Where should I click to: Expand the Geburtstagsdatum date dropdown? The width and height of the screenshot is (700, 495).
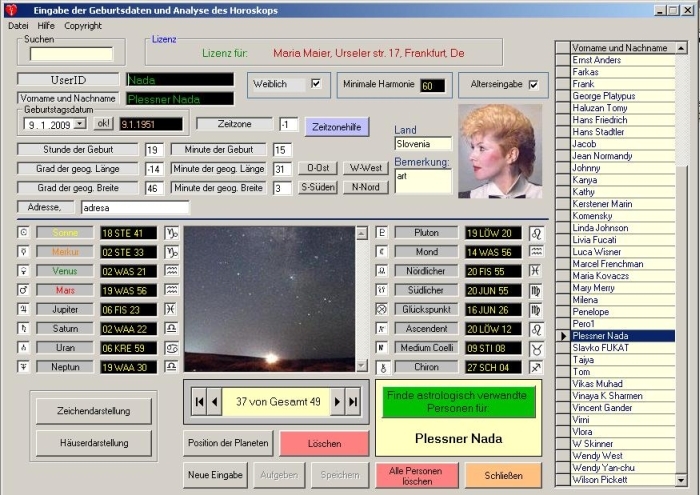point(79,124)
